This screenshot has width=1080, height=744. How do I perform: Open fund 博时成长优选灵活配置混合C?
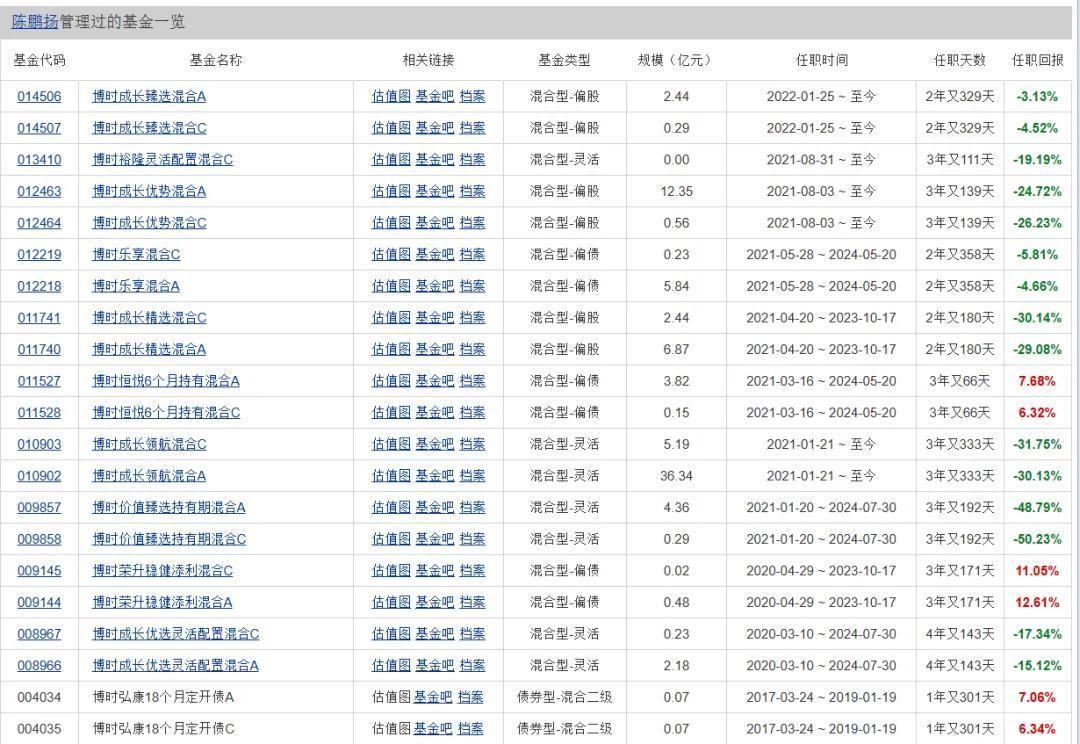(176, 634)
